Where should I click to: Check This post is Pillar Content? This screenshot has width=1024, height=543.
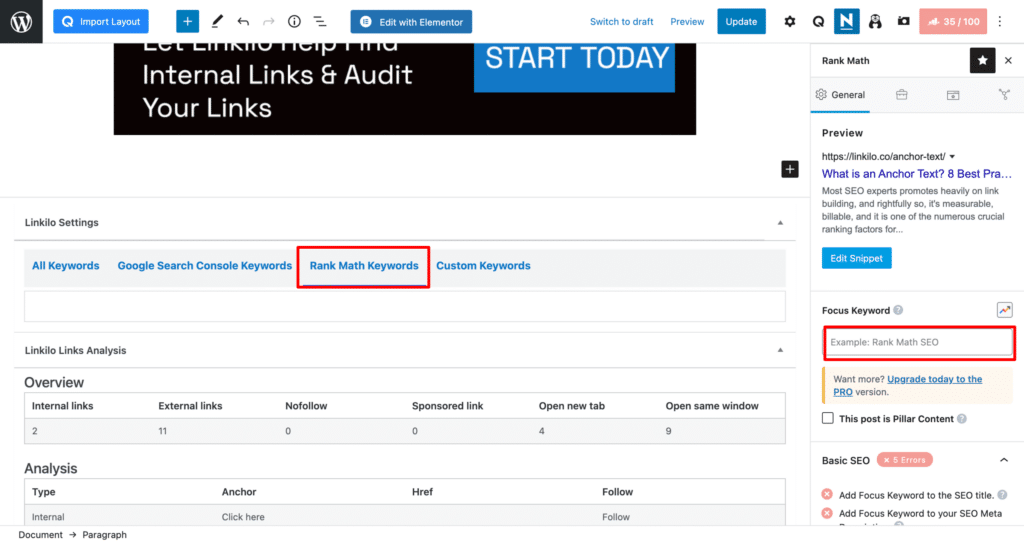(x=828, y=418)
